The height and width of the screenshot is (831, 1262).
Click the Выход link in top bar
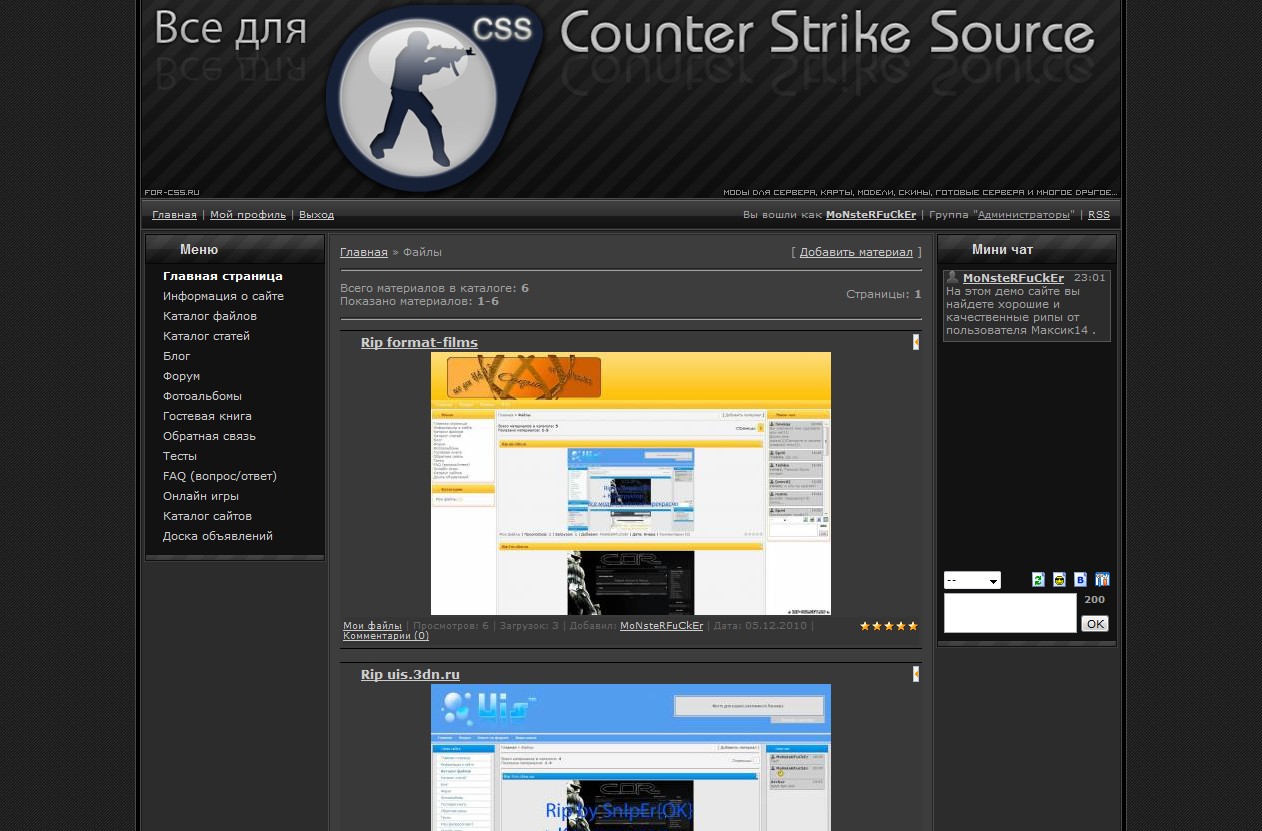pyautogui.click(x=316, y=215)
